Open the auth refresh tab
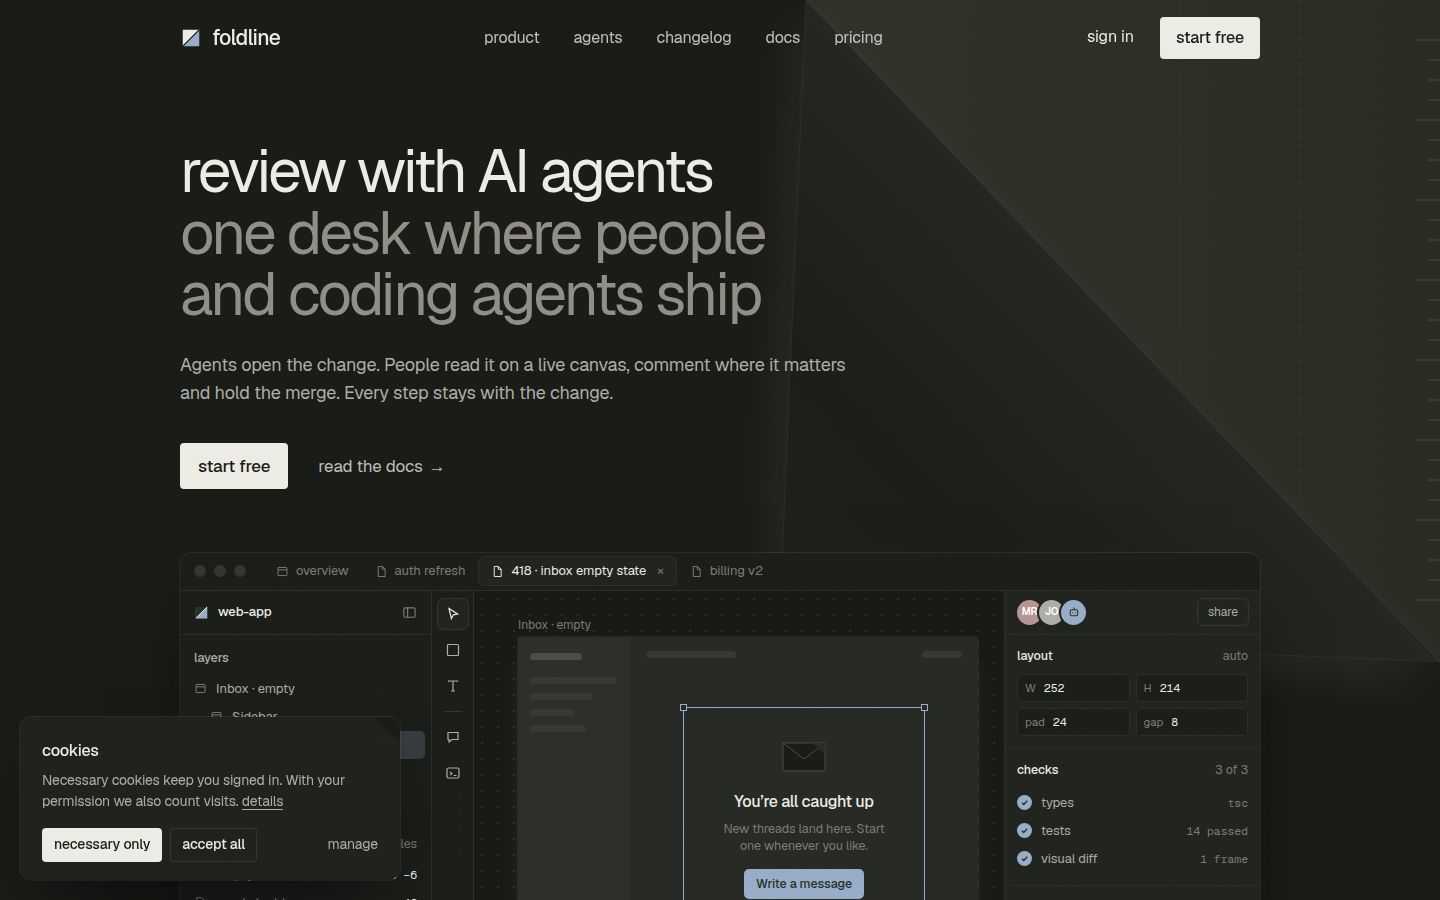This screenshot has width=1440, height=900. click(420, 571)
